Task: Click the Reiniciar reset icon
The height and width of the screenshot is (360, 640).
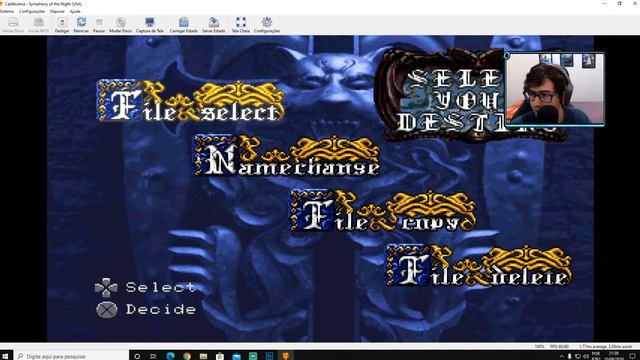Action: [81, 25]
